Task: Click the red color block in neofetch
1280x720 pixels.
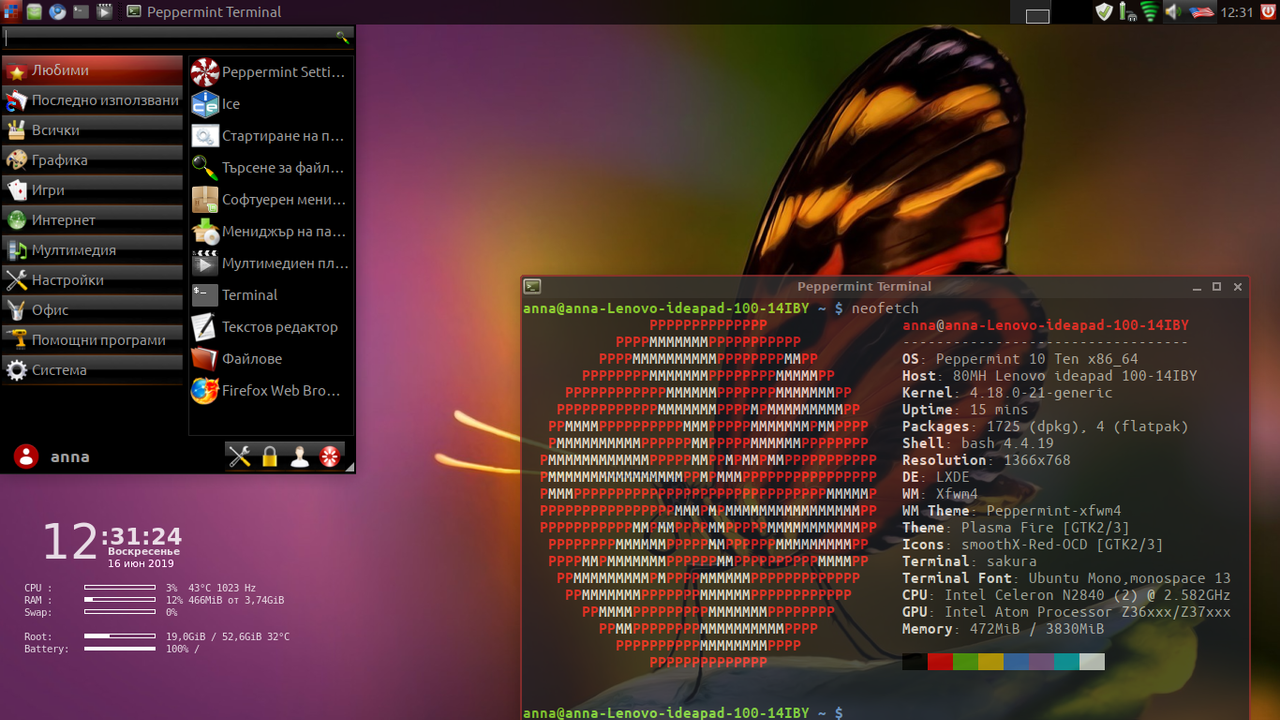Action: tap(940, 661)
